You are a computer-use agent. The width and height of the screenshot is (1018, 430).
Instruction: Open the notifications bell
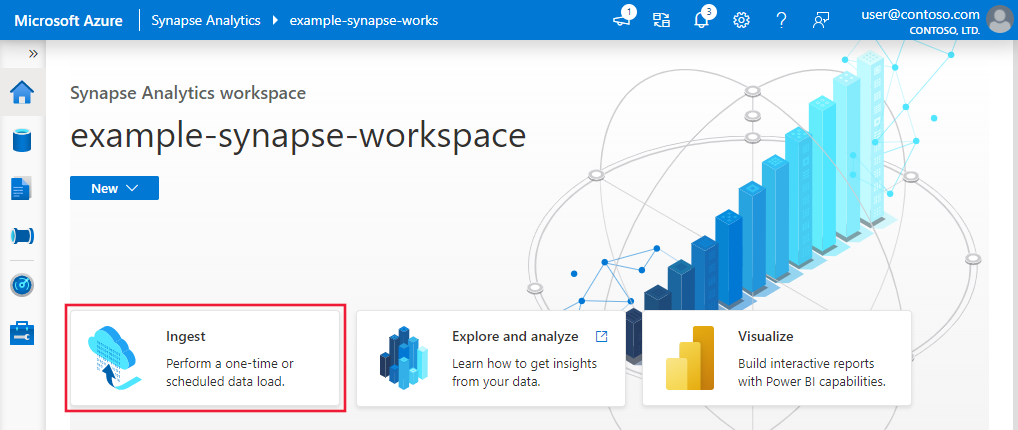tap(701, 20)
